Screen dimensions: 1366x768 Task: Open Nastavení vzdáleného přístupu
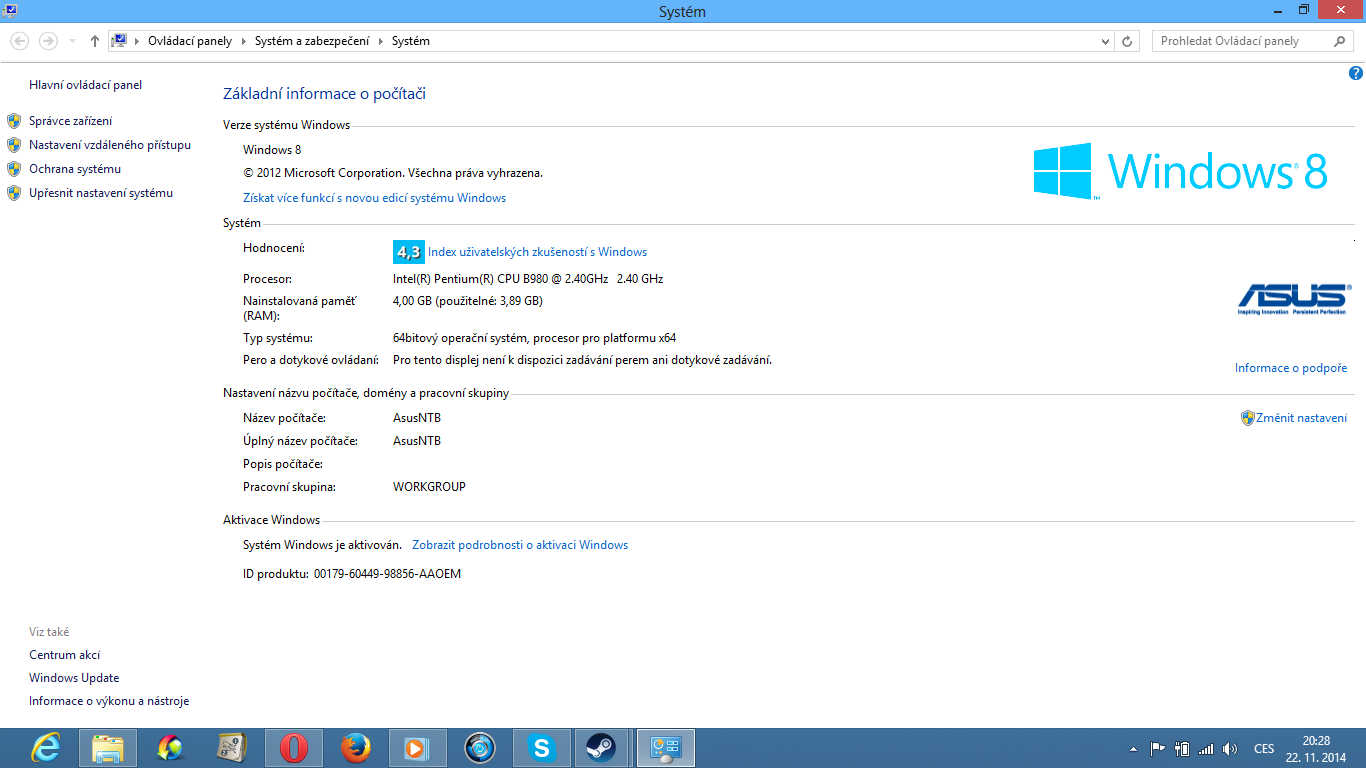click(x=110, y=145)
